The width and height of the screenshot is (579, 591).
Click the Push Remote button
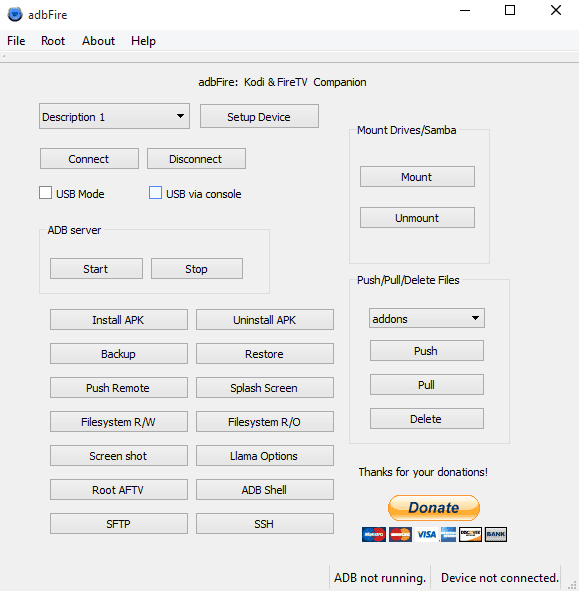119,387
